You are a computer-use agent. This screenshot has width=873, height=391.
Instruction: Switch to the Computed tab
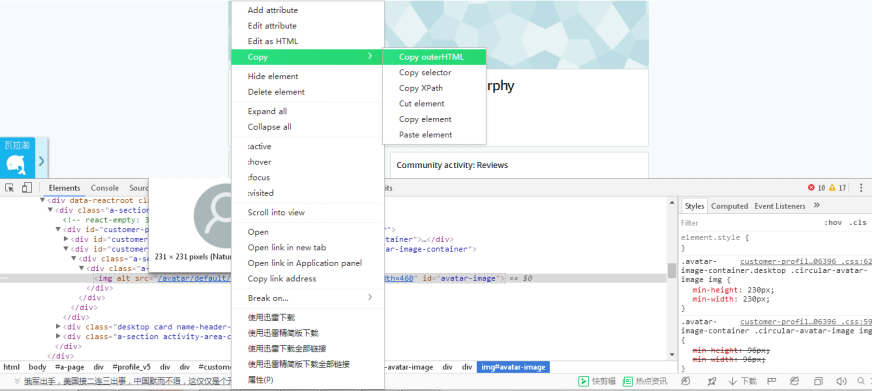coord(729,206)
